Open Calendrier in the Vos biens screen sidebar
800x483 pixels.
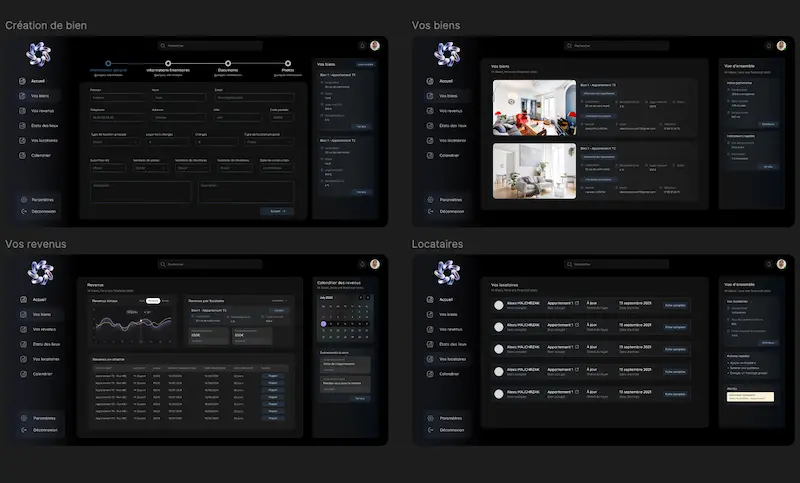(443, 155)
